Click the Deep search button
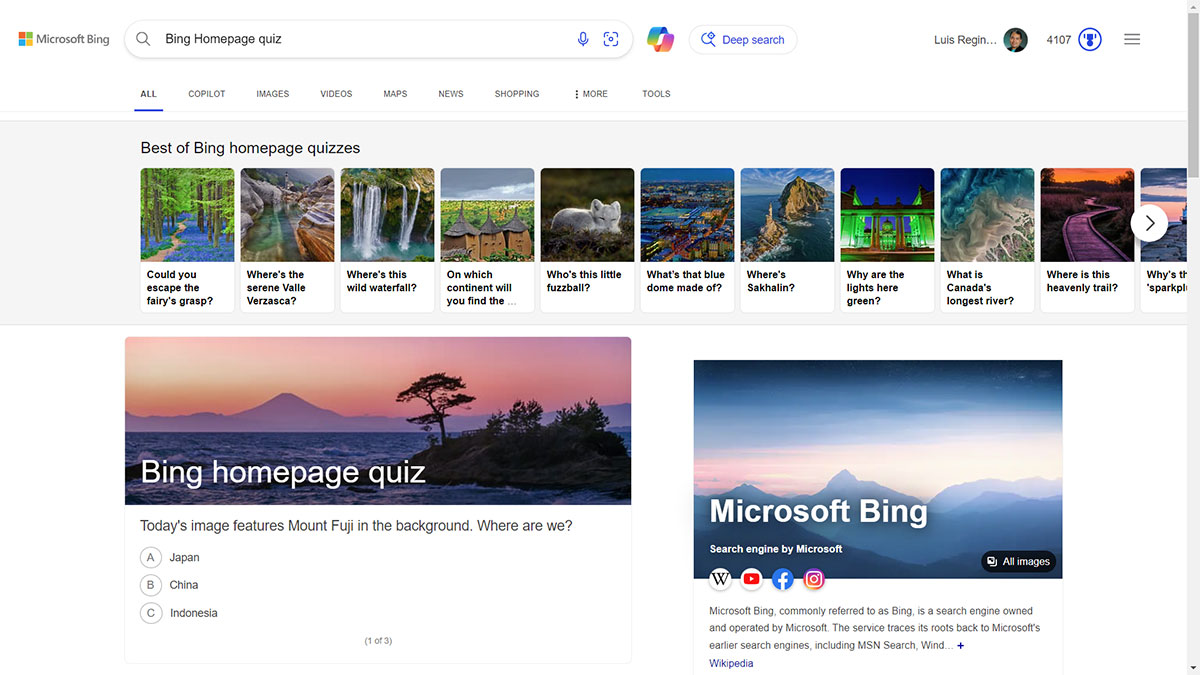The height and width of the screenshot is (675, 1200). coord(743,40)
